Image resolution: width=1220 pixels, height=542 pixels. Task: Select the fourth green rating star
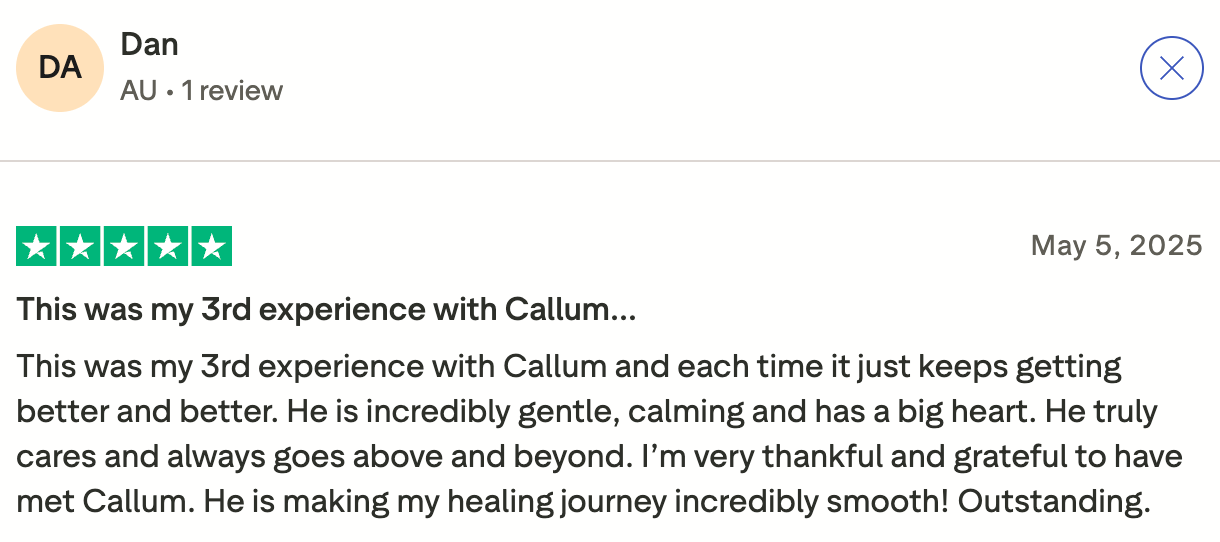tap(168, 247)
